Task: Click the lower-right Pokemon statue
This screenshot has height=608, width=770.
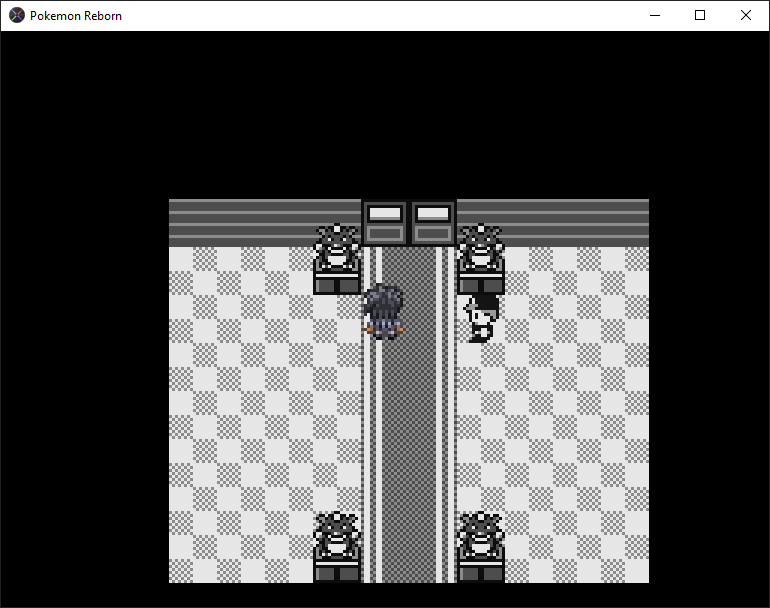Action: pos(481,547)
